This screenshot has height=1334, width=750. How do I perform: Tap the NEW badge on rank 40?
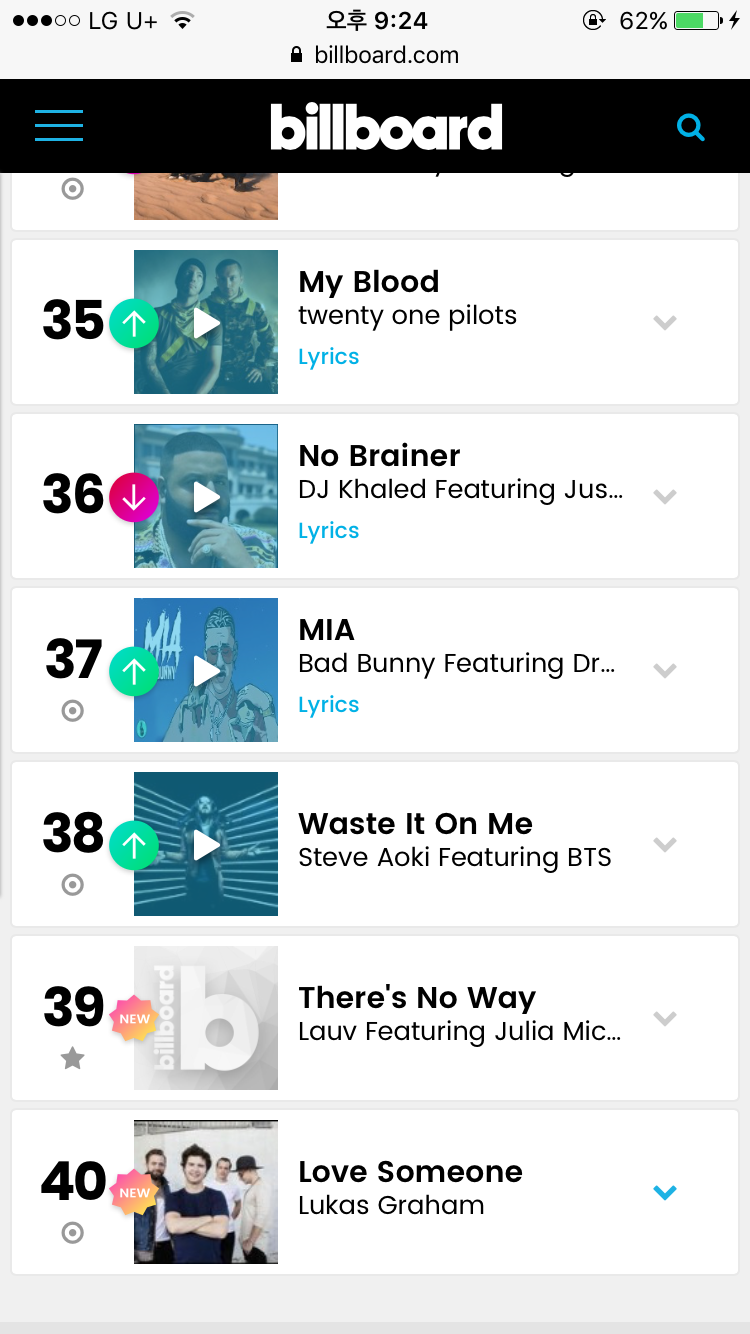(x=134, y=1192)
